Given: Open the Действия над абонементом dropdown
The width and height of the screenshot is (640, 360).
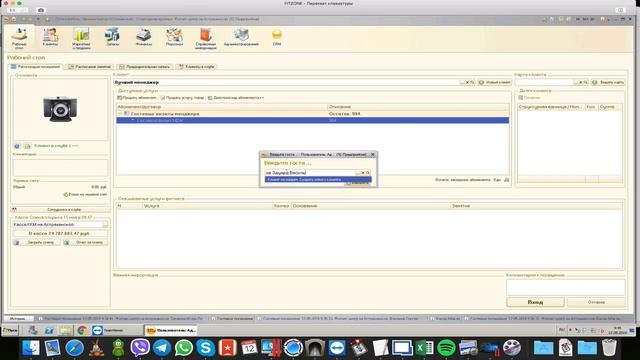Looking at the screenshot, I should [x=236, y=98].
